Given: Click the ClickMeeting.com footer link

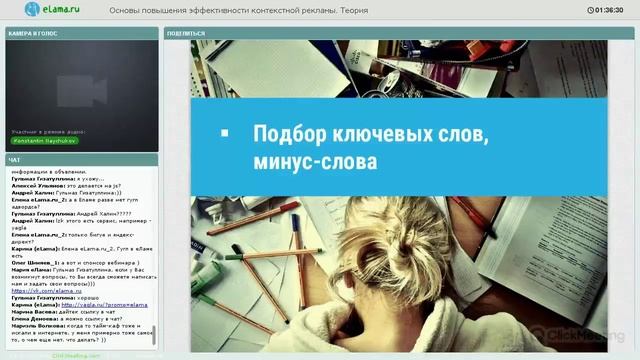Looking at the screenshot, I should 76,356.
